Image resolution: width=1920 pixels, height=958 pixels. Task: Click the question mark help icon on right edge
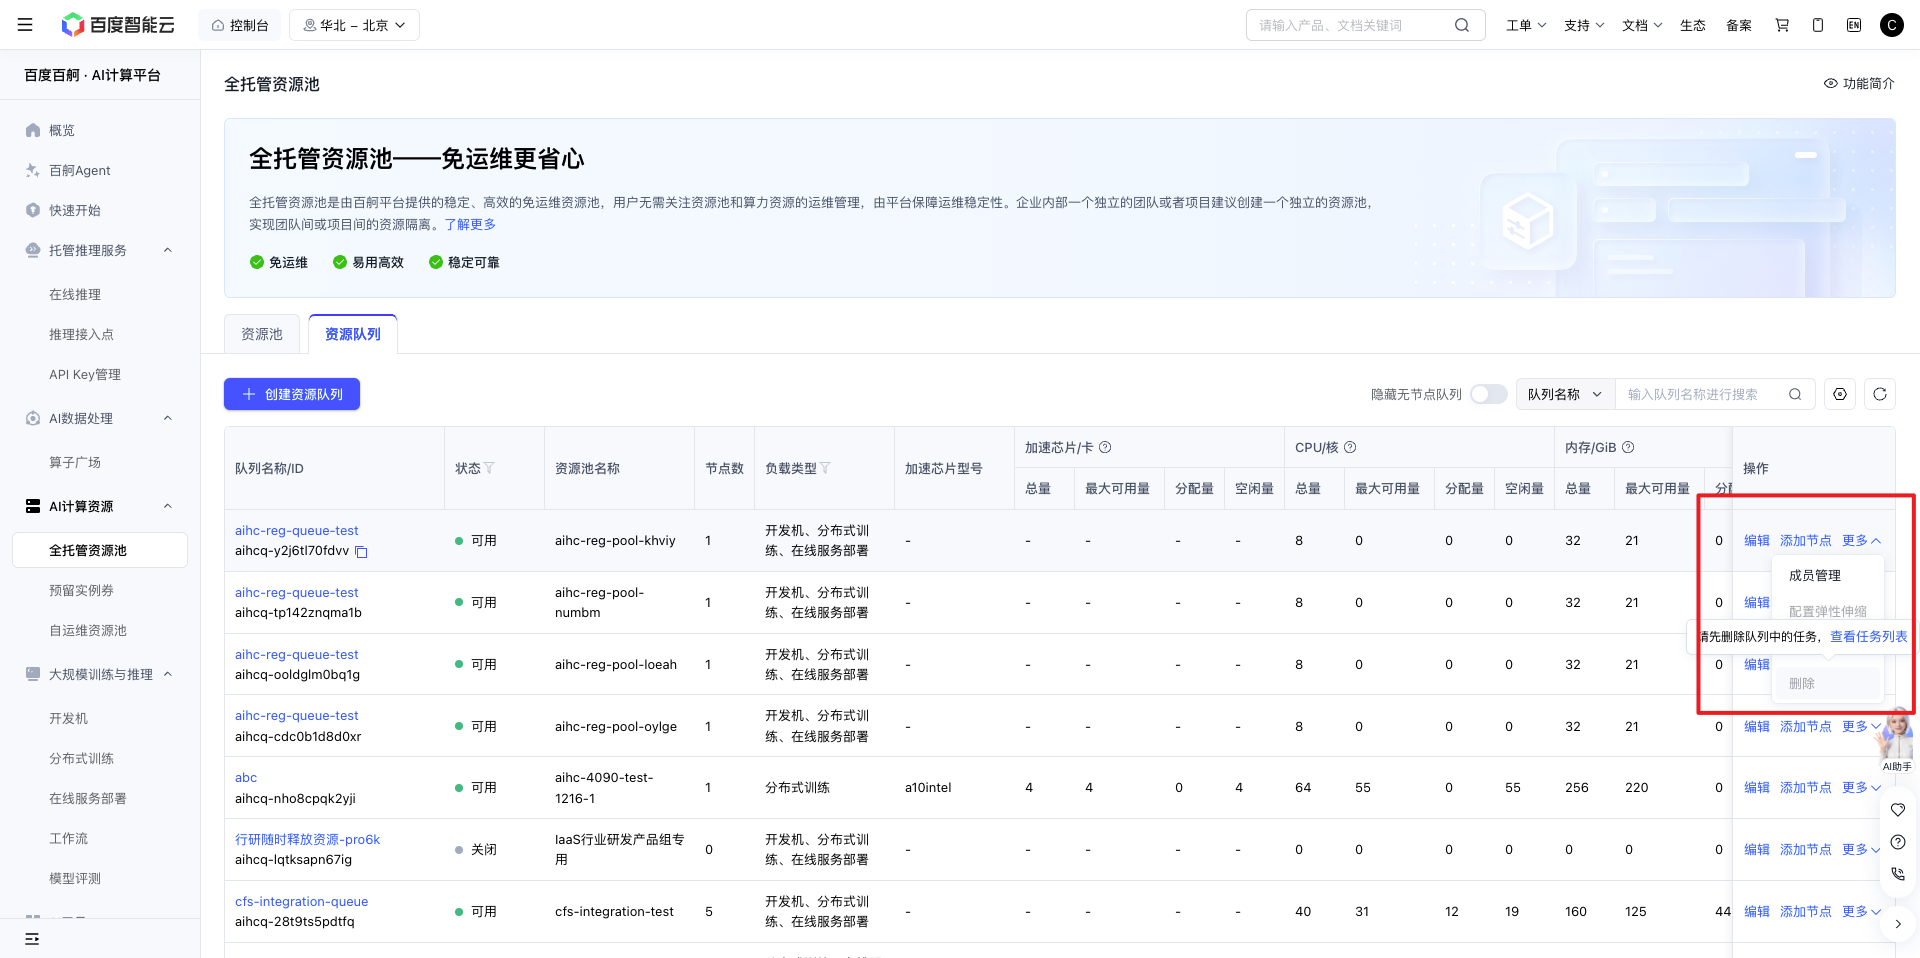coord(1898,842)
